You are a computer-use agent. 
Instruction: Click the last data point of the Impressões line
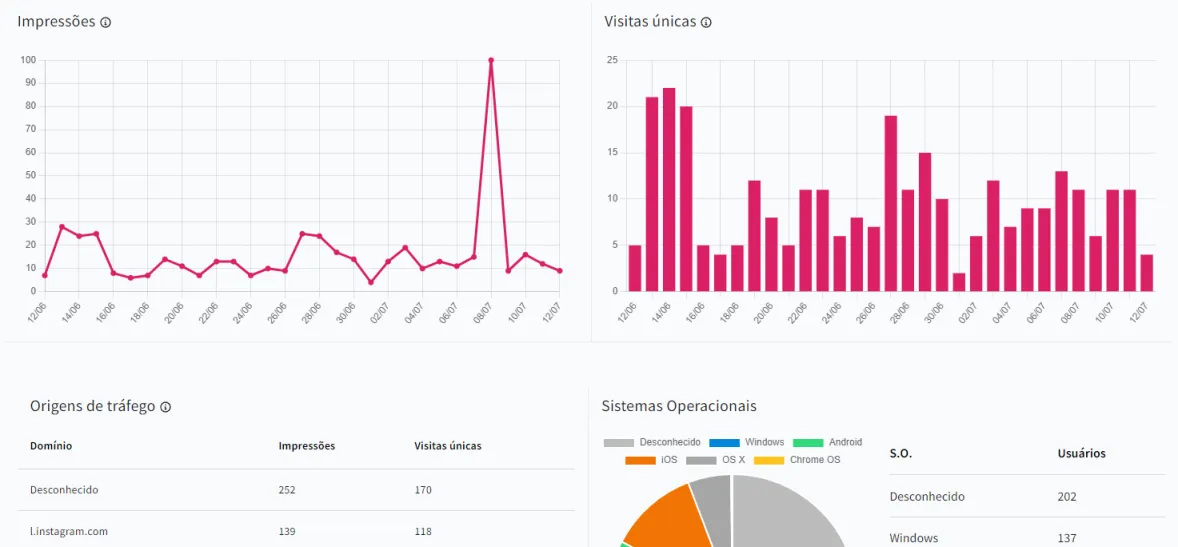[x=560, y=270]
